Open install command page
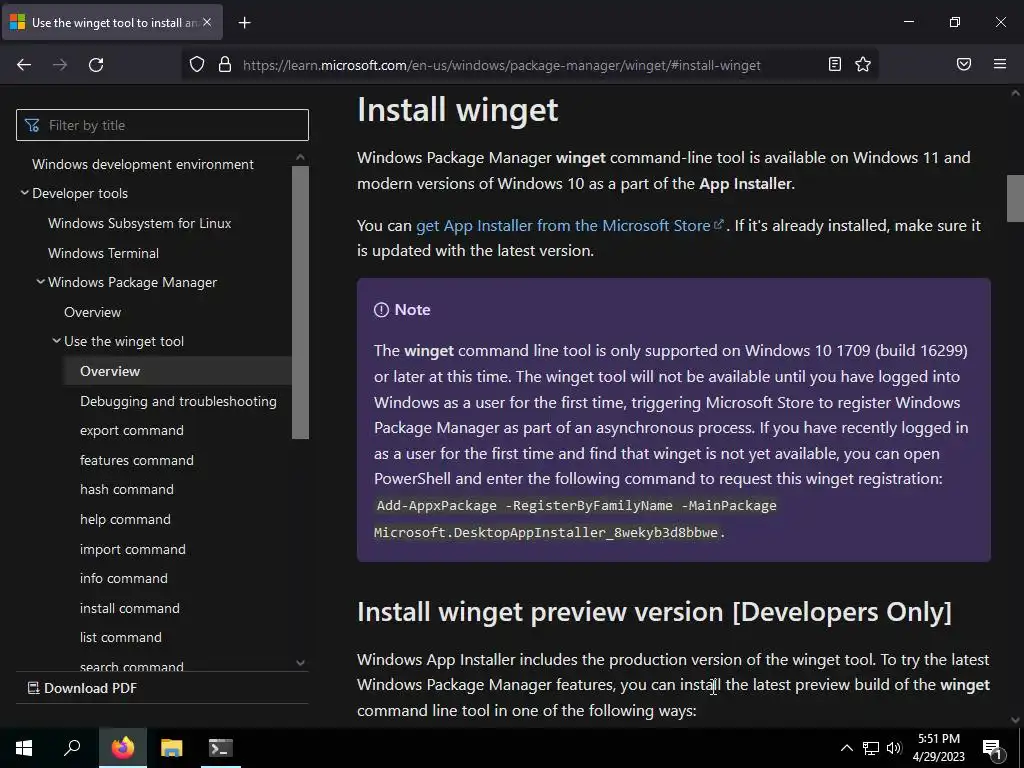The image size is (1024, 768). coord(129,608)
